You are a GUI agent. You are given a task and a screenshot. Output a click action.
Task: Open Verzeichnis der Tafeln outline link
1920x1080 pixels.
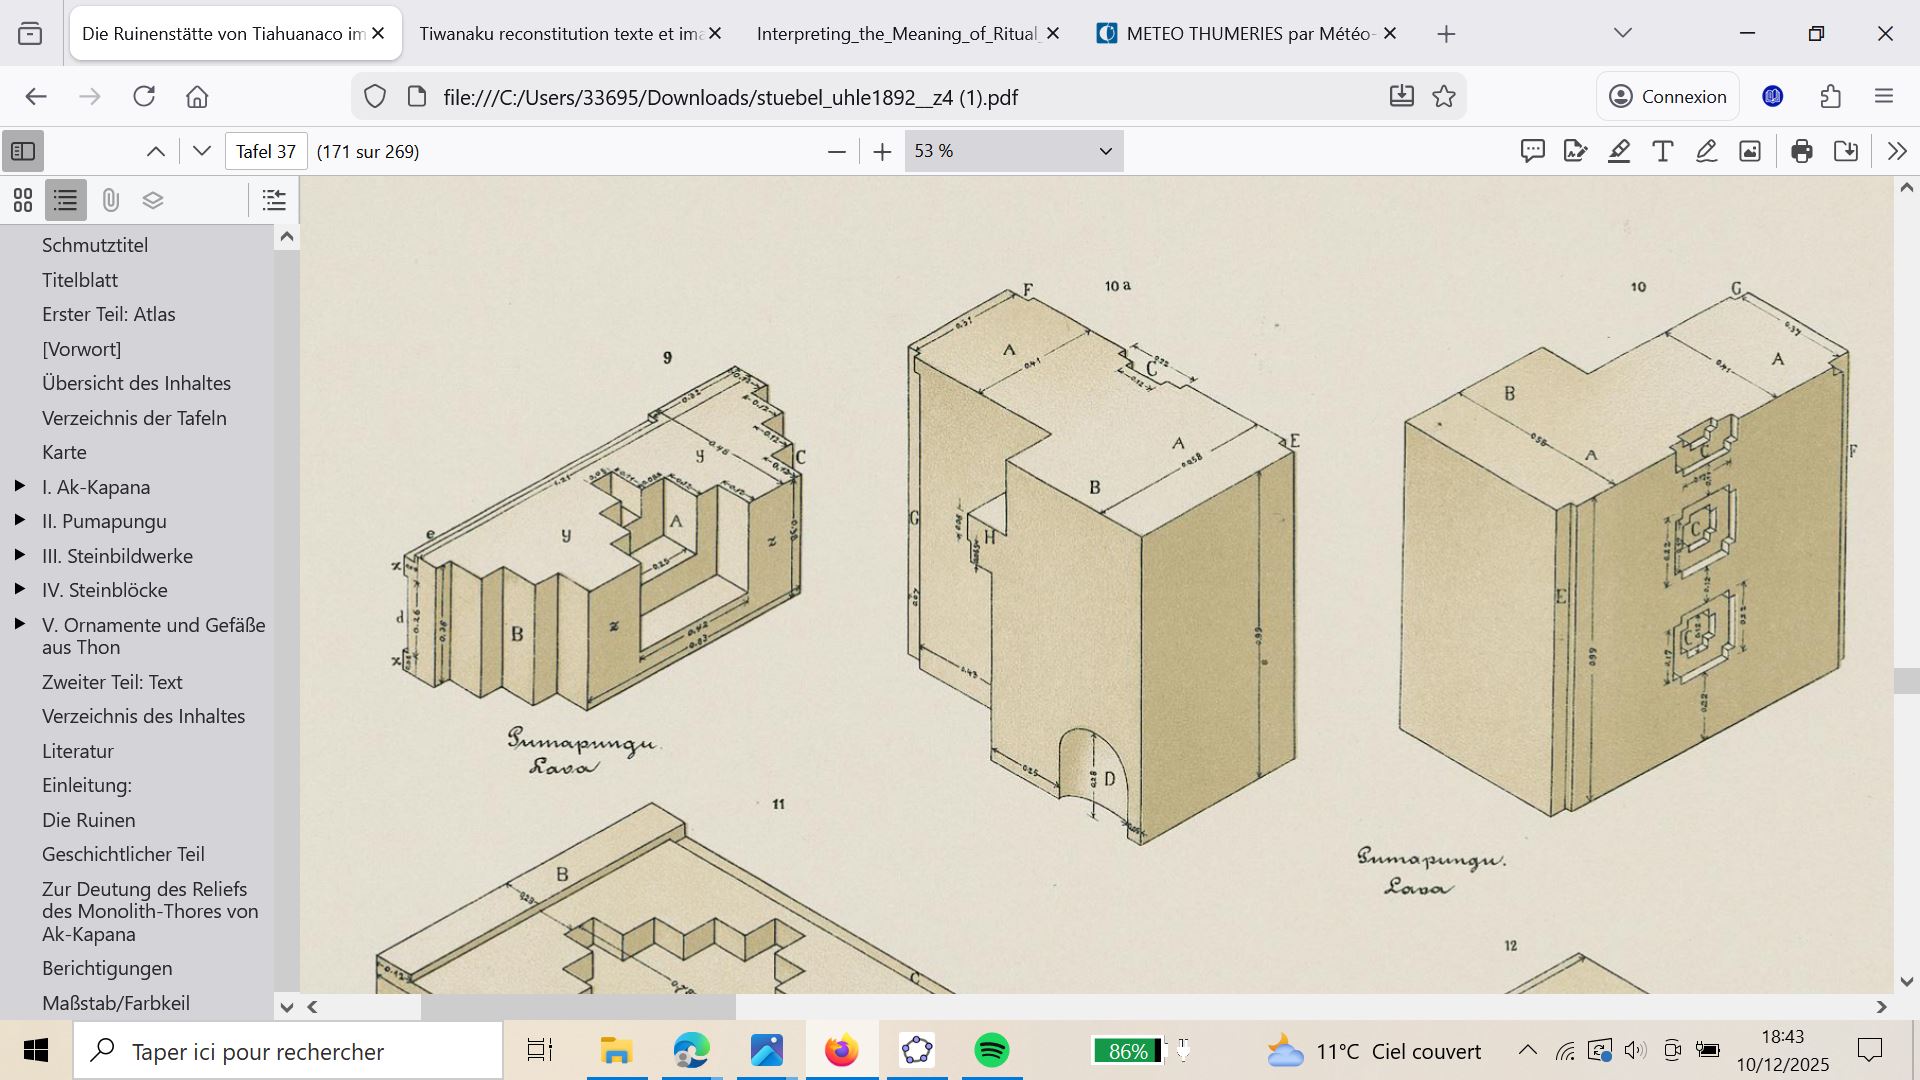coord(134,418)
